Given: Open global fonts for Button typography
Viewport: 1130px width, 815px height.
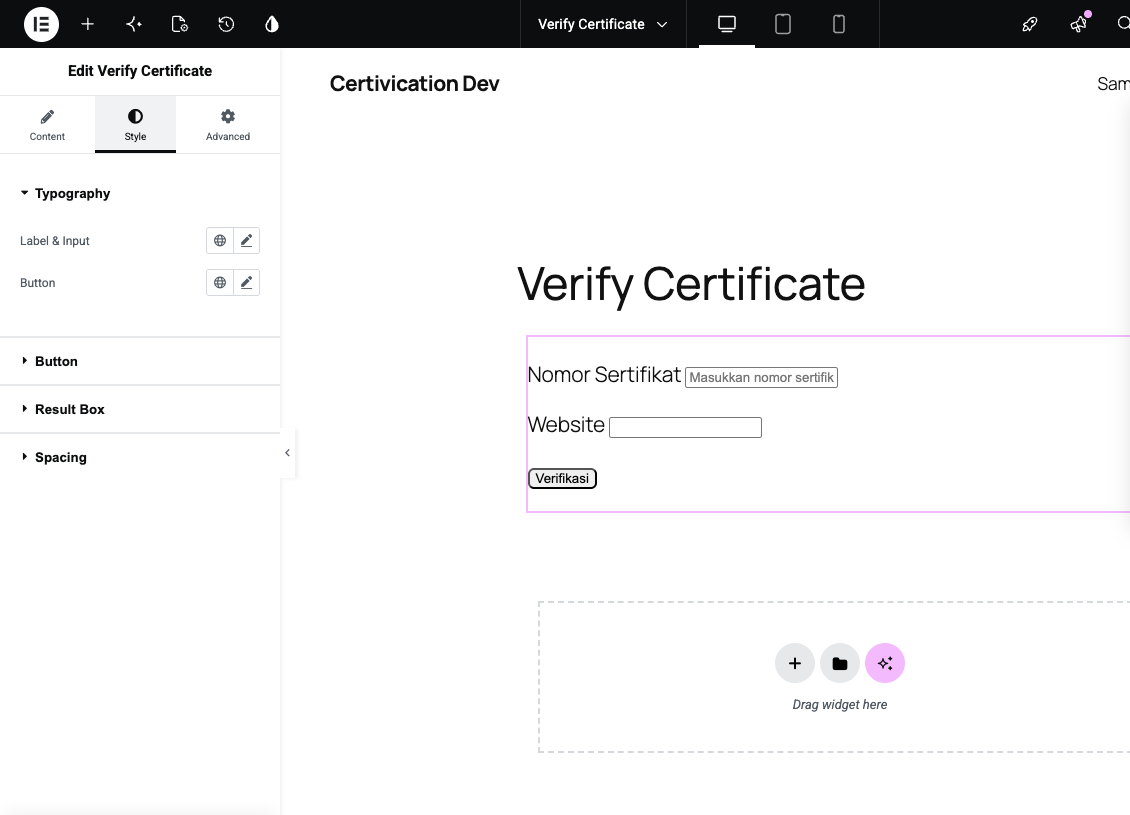Looking at the screenshot, I should 220,282.
